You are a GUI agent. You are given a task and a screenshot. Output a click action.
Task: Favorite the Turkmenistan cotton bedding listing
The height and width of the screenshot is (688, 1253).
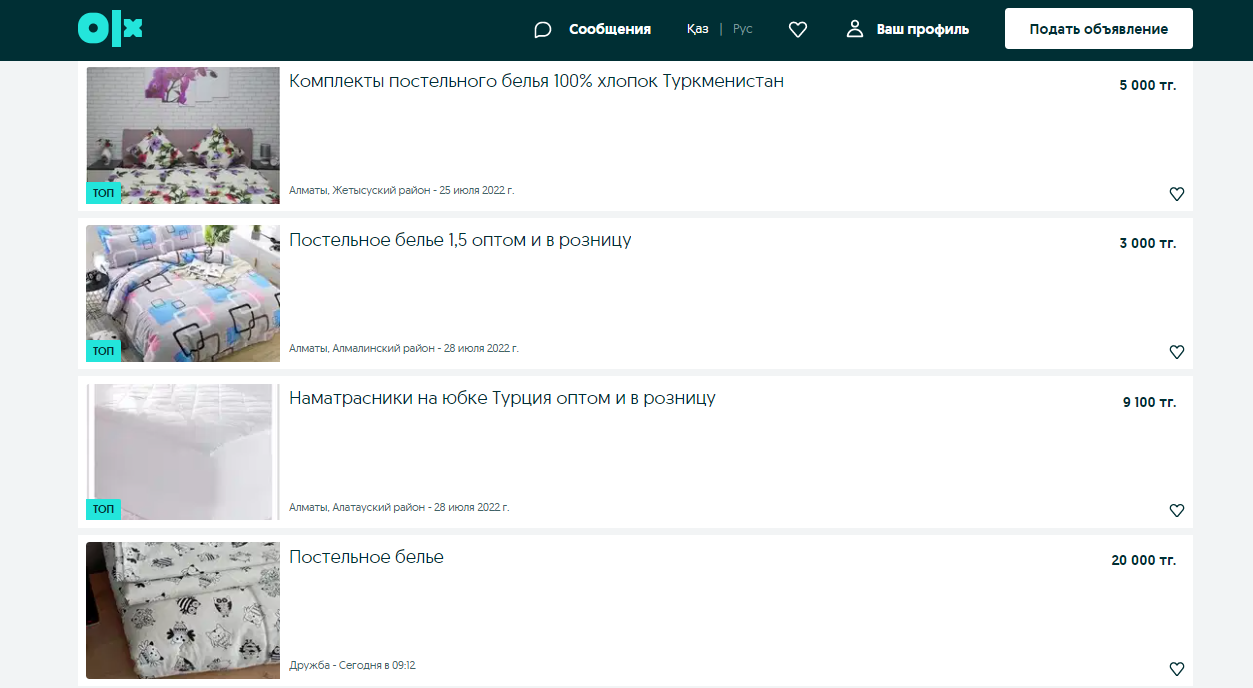click(1177, 194)
